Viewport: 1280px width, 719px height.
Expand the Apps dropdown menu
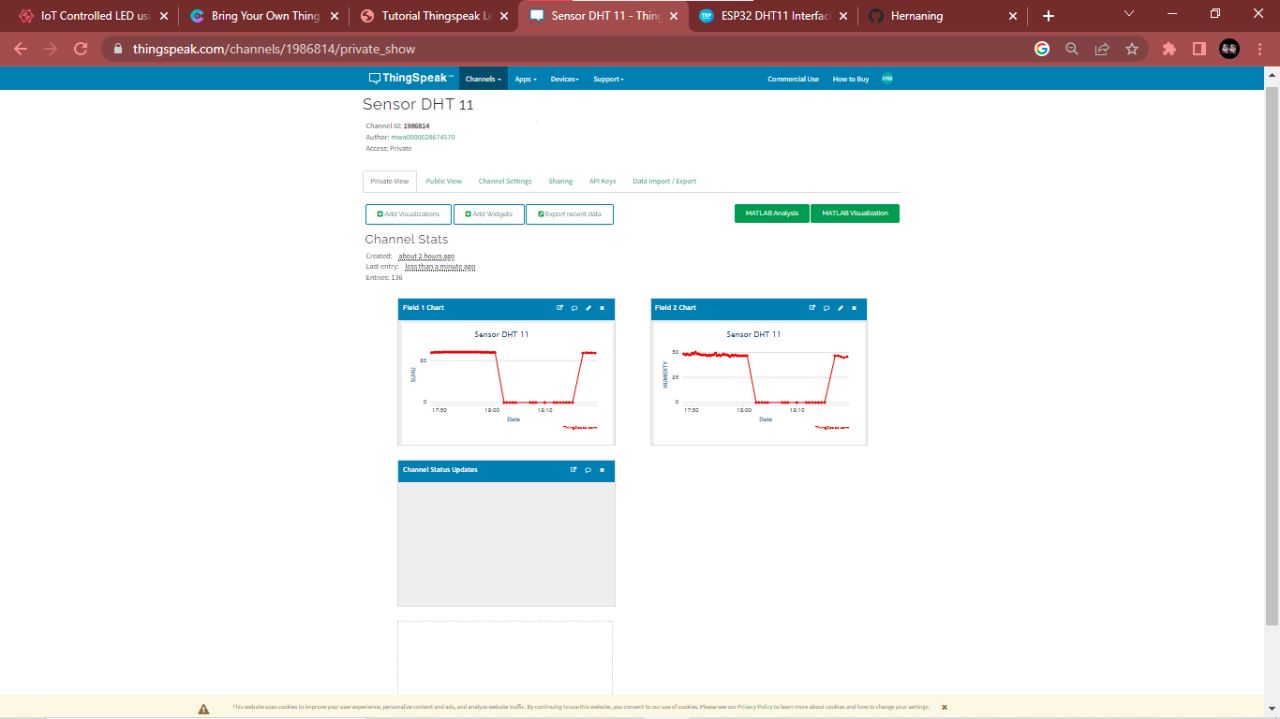click(525, 79)
